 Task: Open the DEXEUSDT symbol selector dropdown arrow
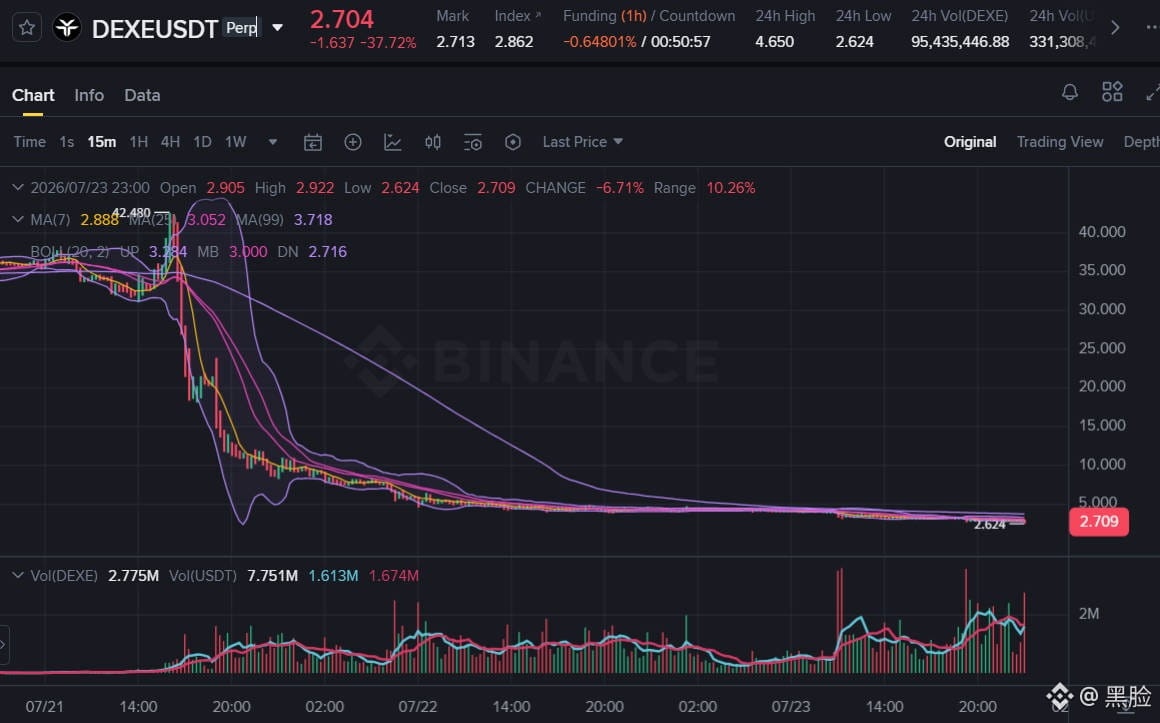click(x=277, y=28)
